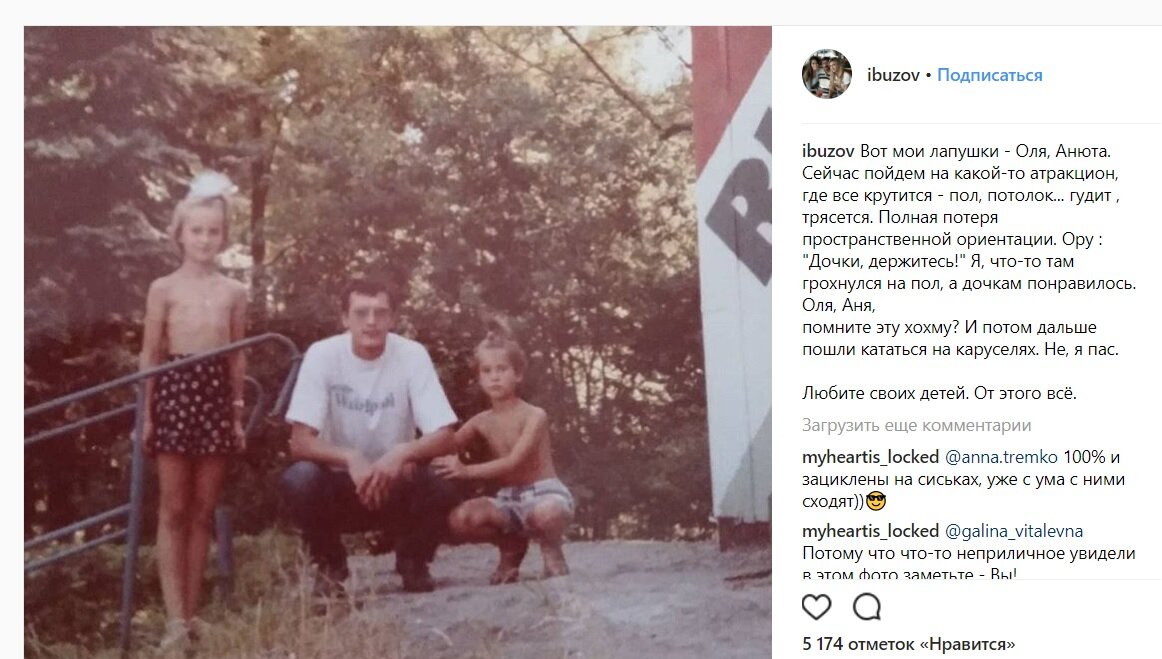This screenshot has height=659, width=1162.
Task: Open the ibuzov profile avatar picture
Action: (827, 74)
